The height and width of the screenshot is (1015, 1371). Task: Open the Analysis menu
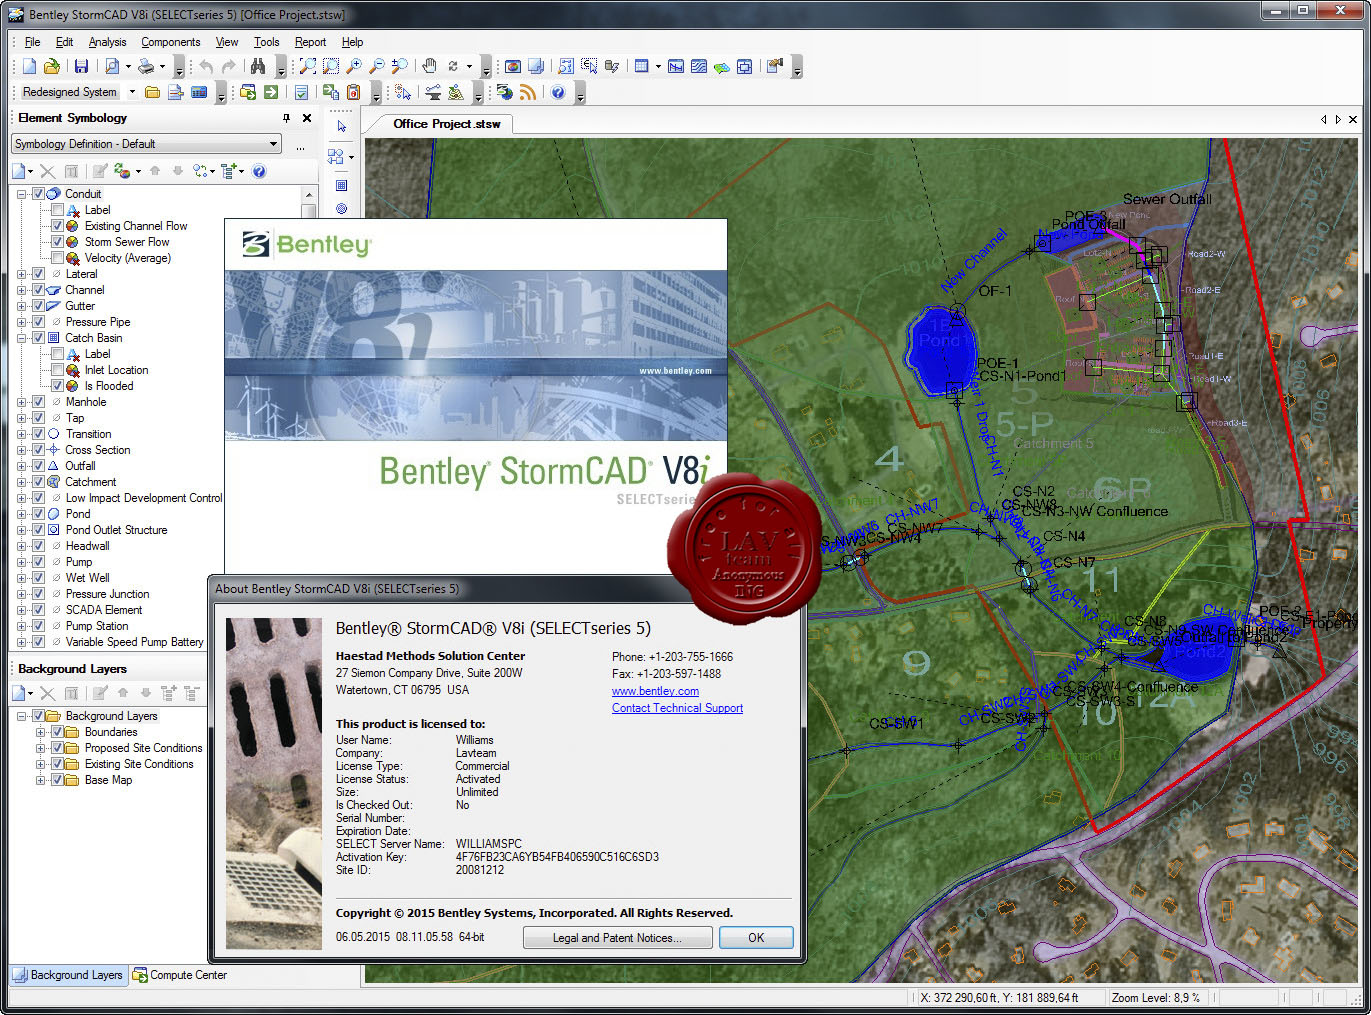(107, 42)
